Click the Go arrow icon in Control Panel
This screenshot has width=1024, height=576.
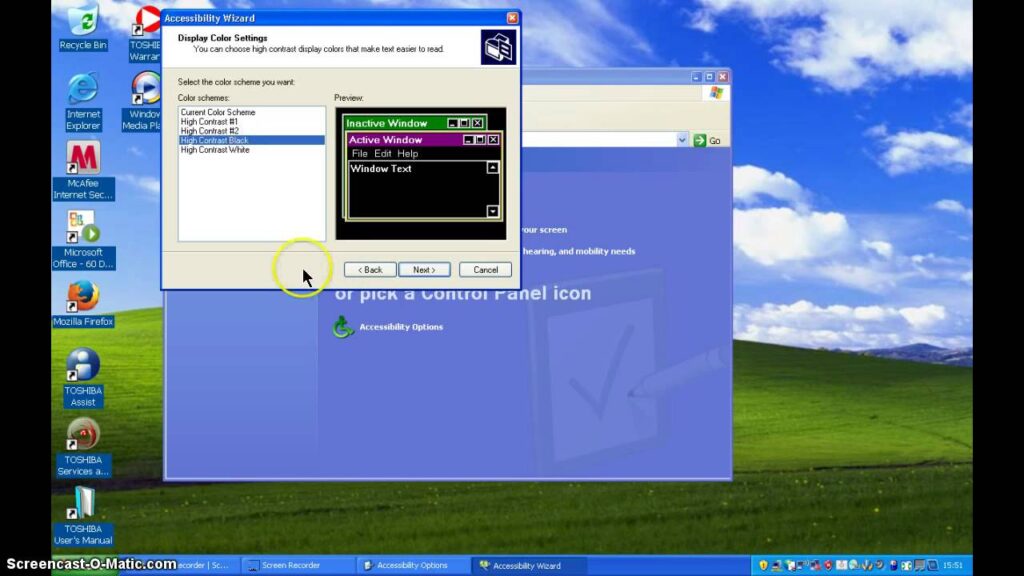[700, 140]
